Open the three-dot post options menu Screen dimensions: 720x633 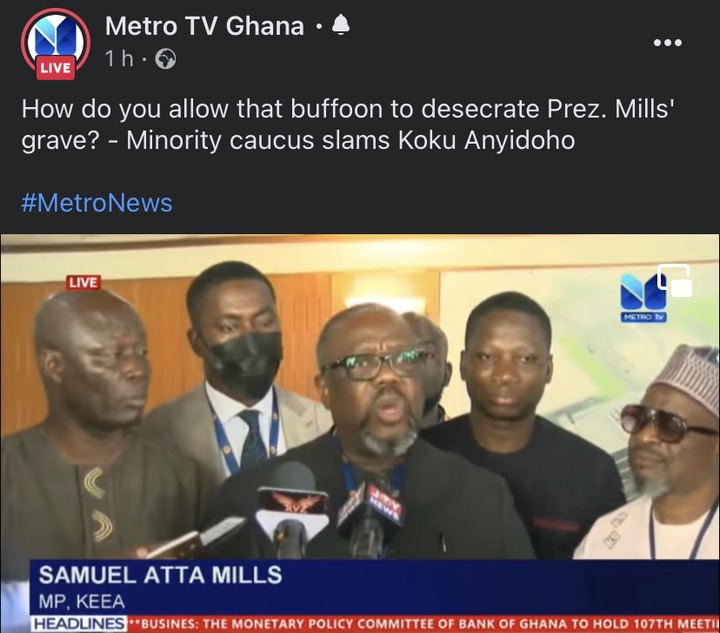668,43
